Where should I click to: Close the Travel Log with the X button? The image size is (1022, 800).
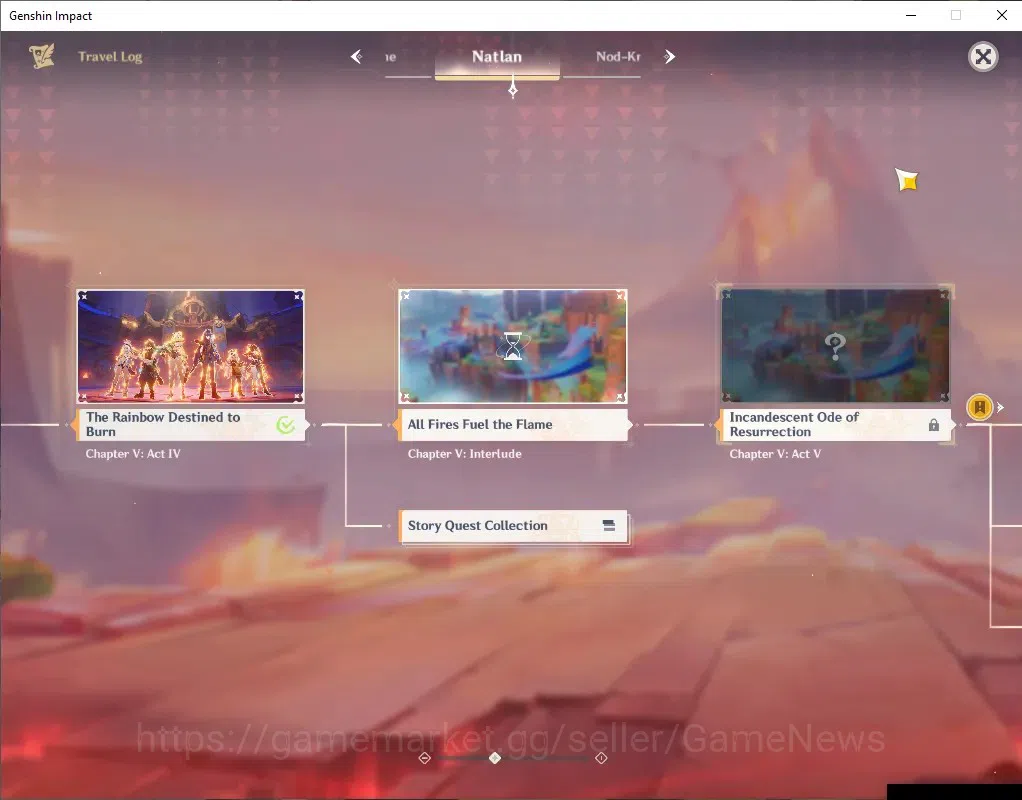click(x=983, y=57)
